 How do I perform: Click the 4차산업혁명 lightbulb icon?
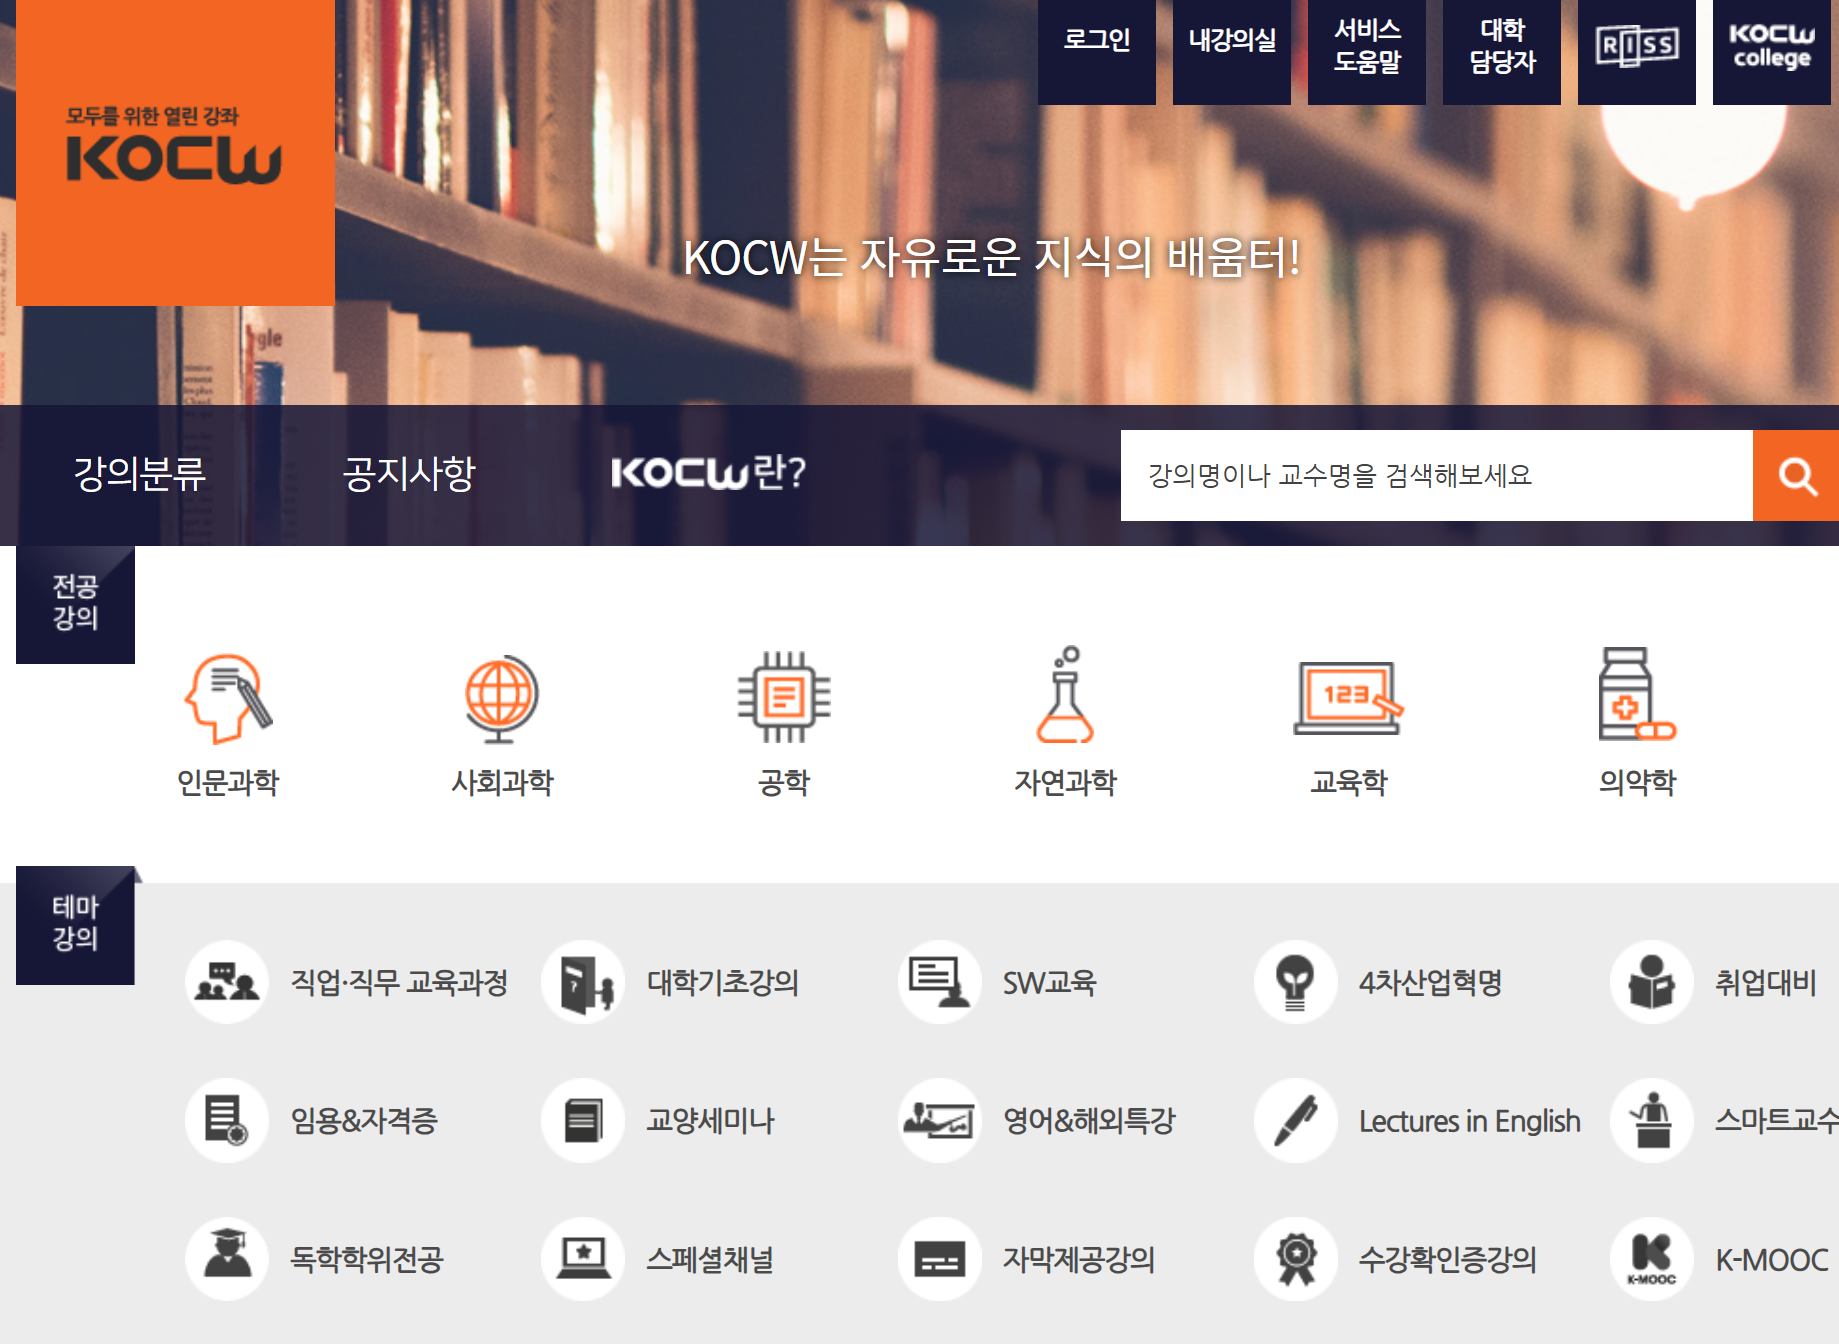pyautogui.click(x=1294, y=982)
